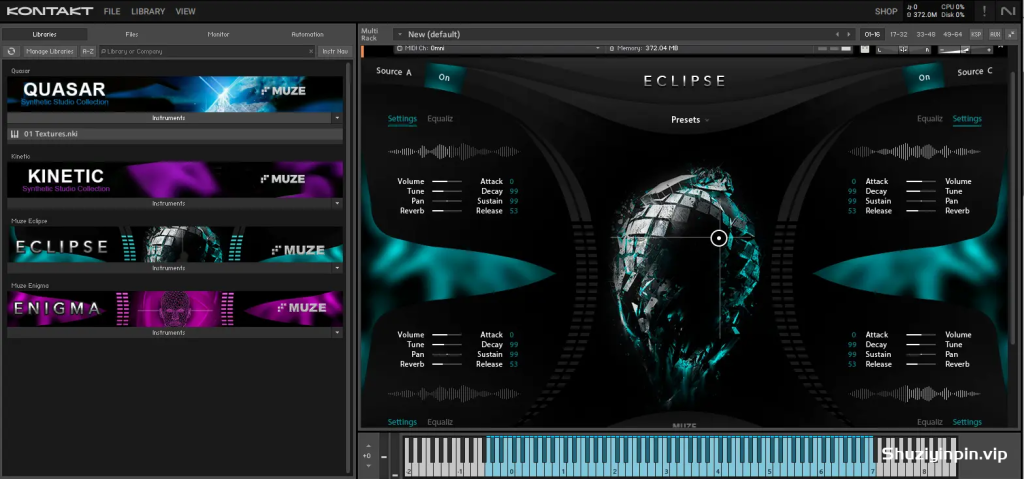
Task: Click the lower-right source waveform display
Action: (915, 393)
